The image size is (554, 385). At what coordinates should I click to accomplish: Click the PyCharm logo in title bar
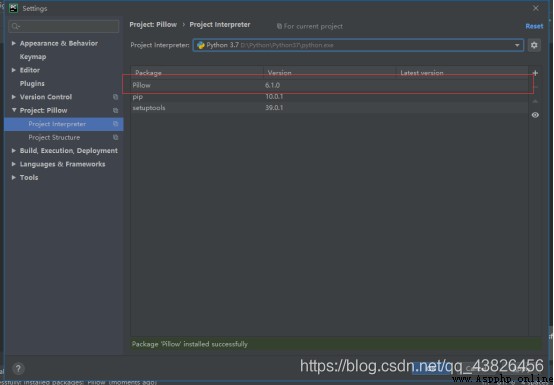13,8
